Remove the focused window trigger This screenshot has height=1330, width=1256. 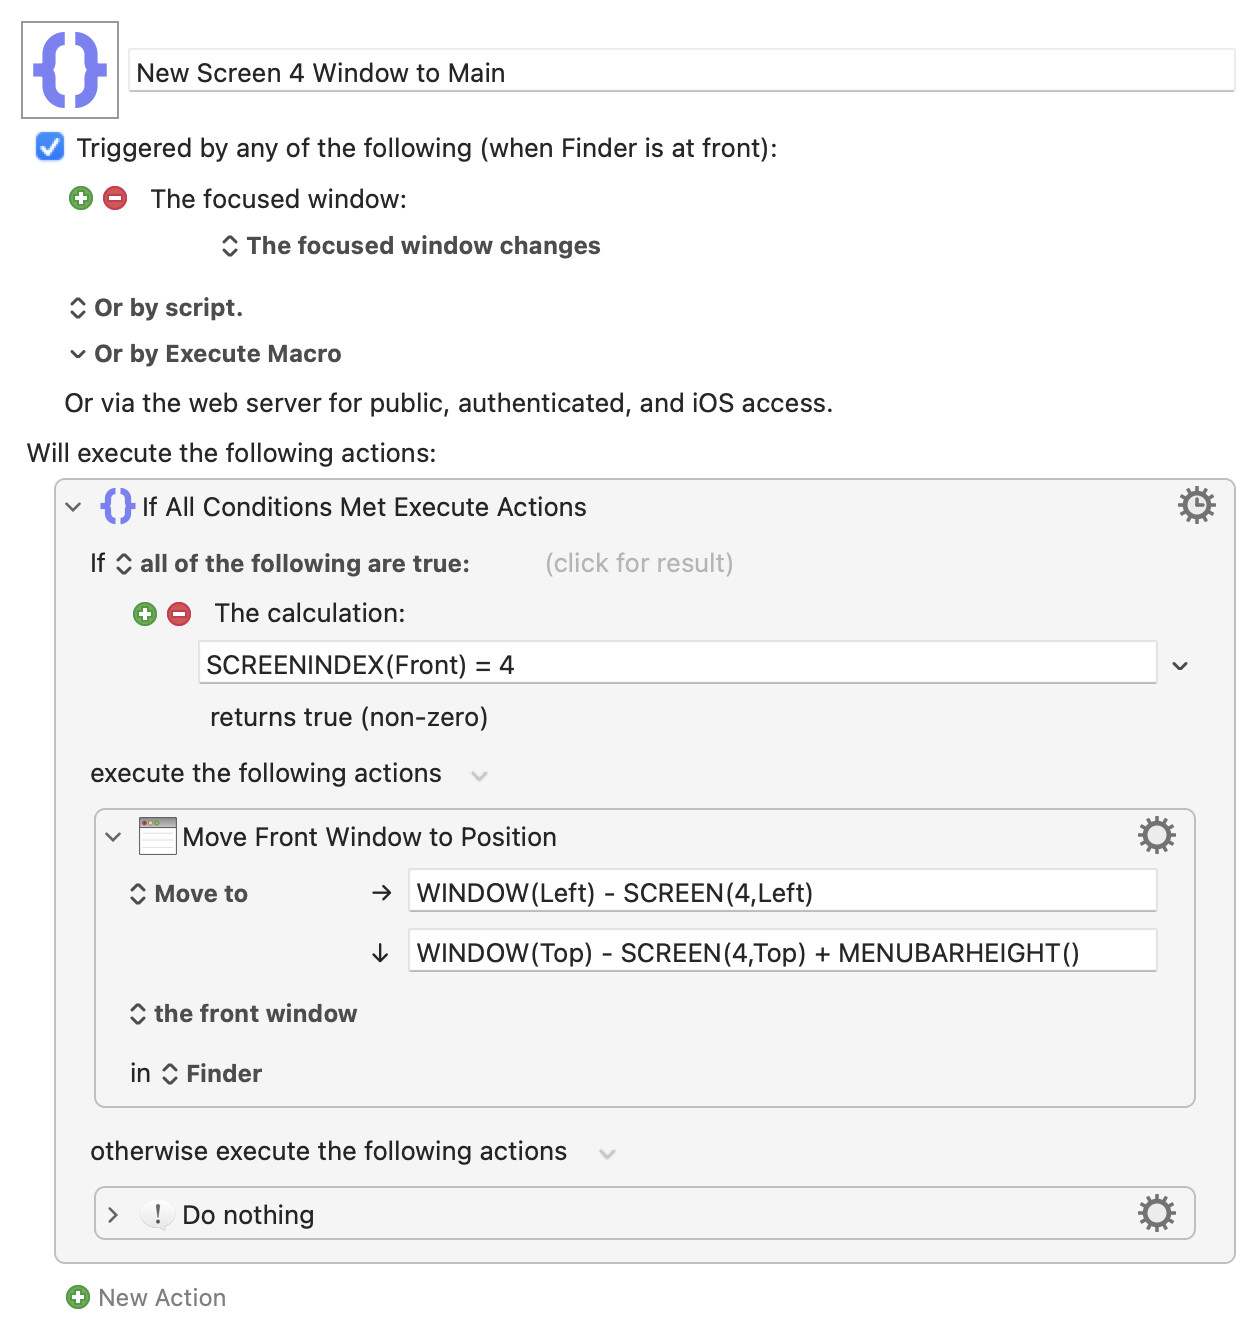tap(115, 198)
